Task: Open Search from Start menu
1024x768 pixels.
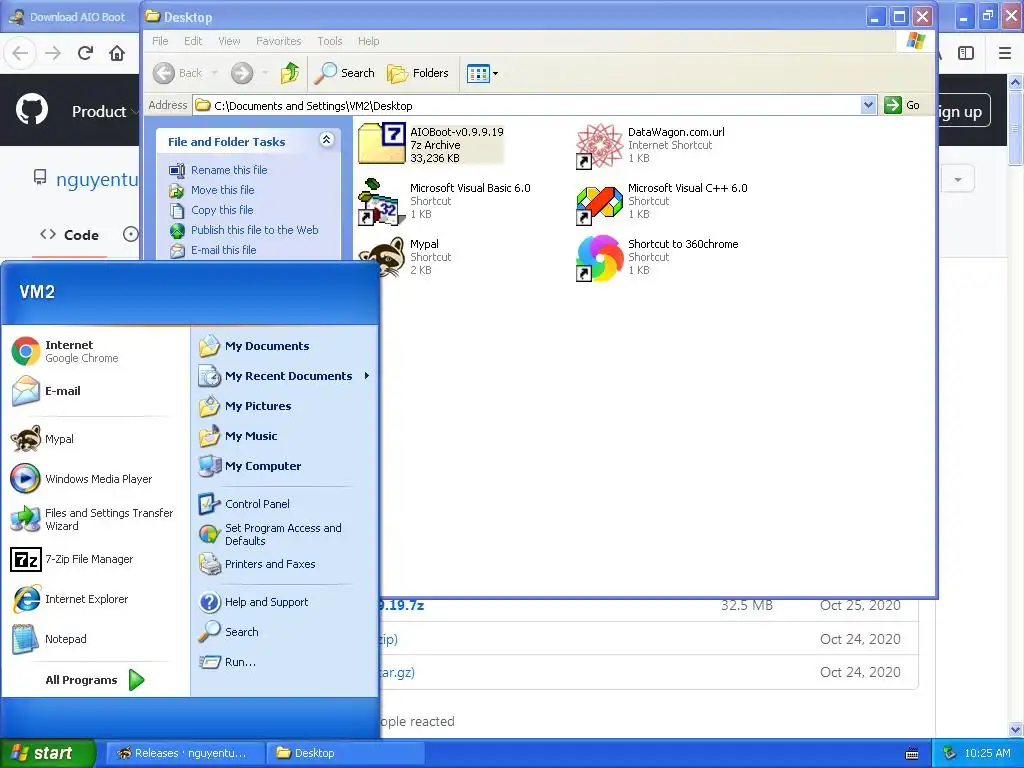Action: (x=285, y=632)
